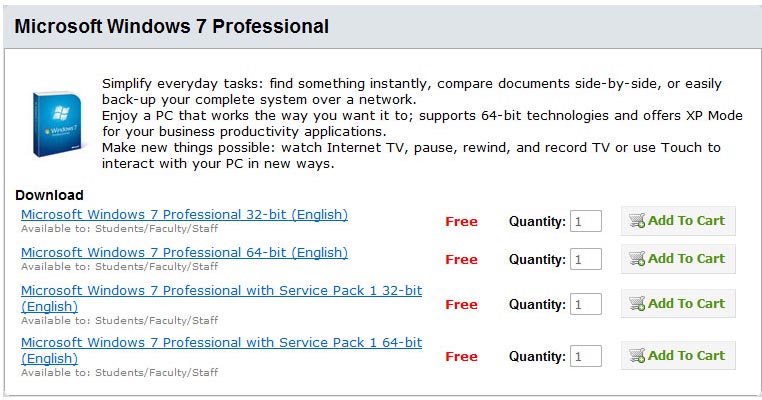This screenshot has width=762, height=400.
Task: Open Windows 7 Professional Service Pack 1 32-bit link
Action: [x=221, y=290]
